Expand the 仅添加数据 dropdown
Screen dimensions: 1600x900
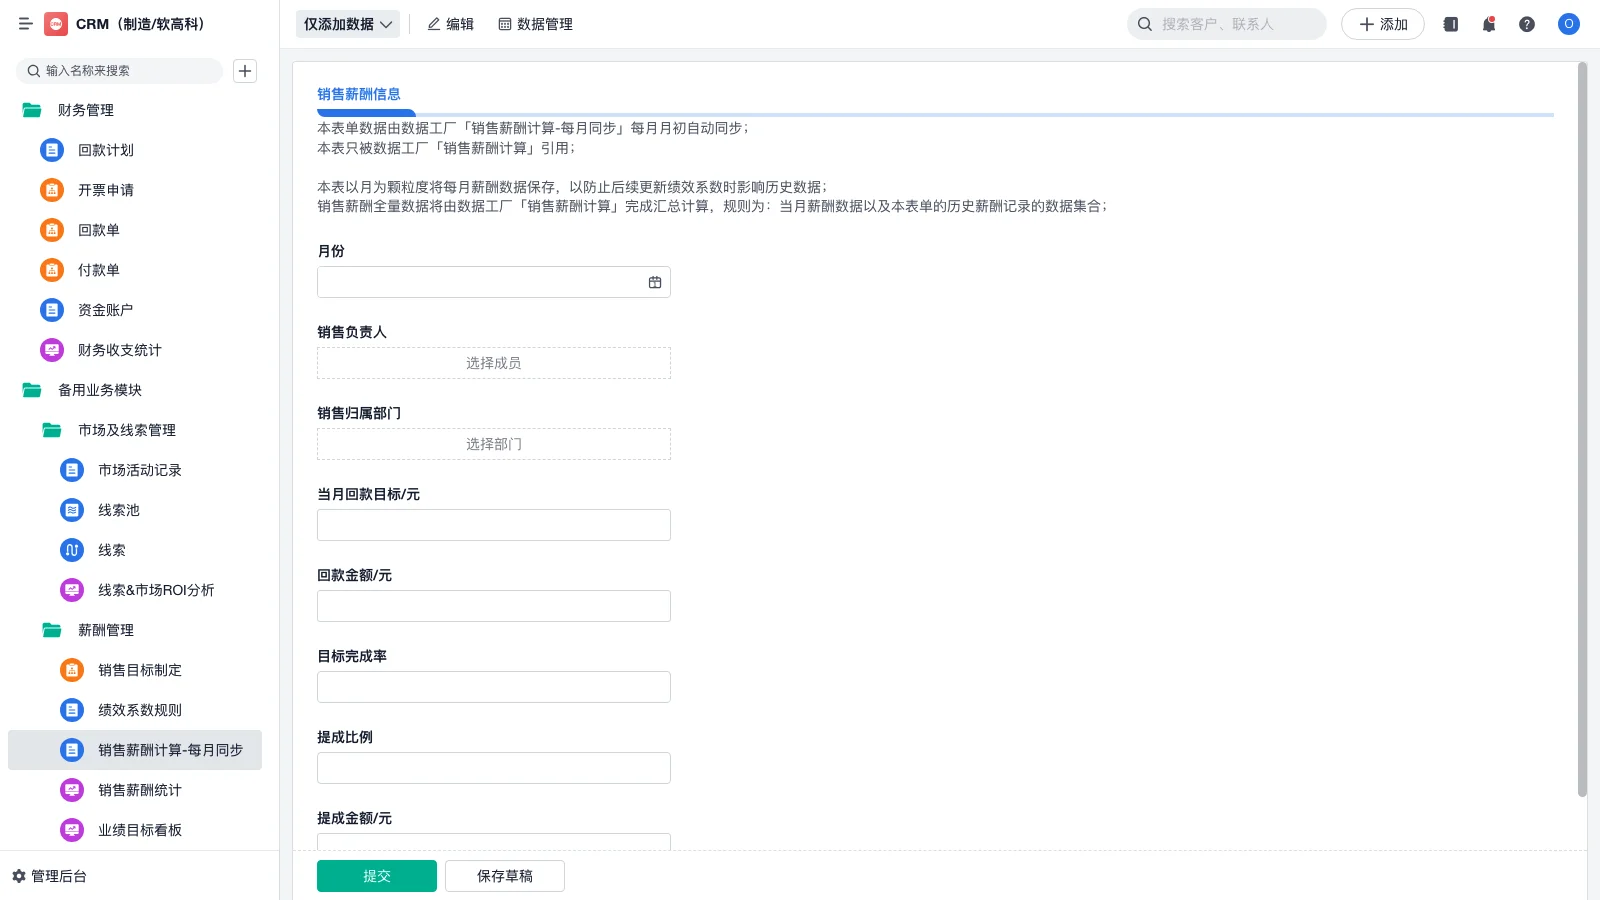pos(347,23)
